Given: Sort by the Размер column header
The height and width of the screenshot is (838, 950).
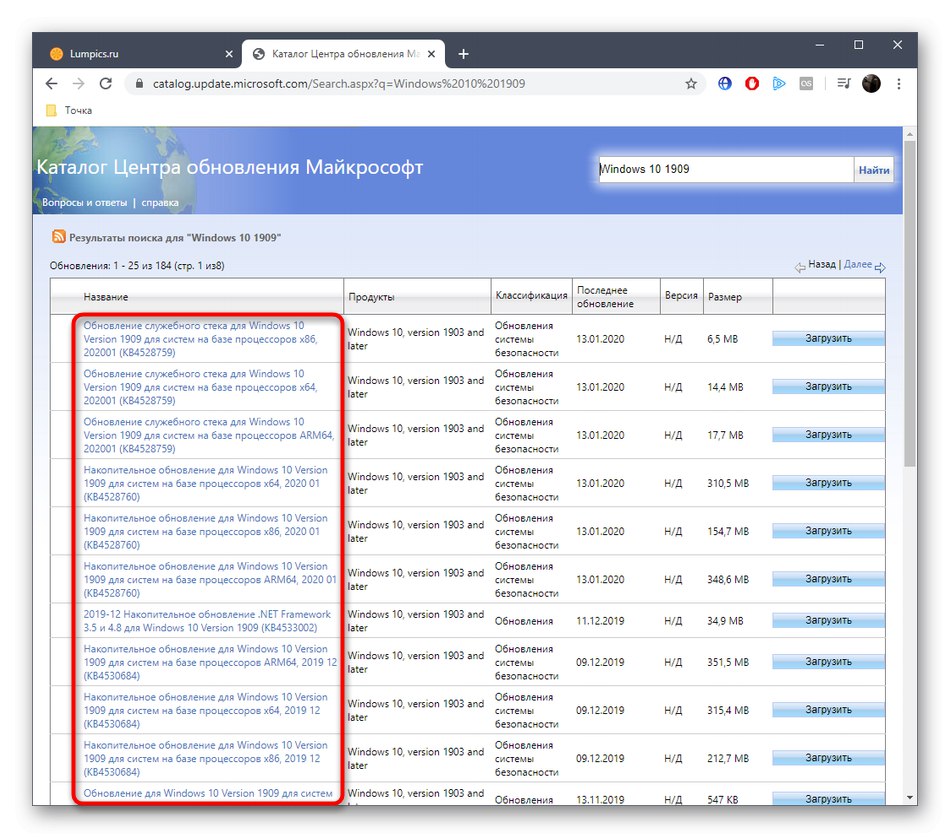Looking at the screenshot, I should (725, 297).
